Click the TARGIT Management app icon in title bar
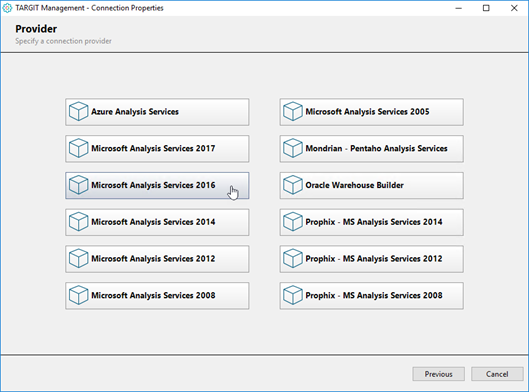 (7, 8)
